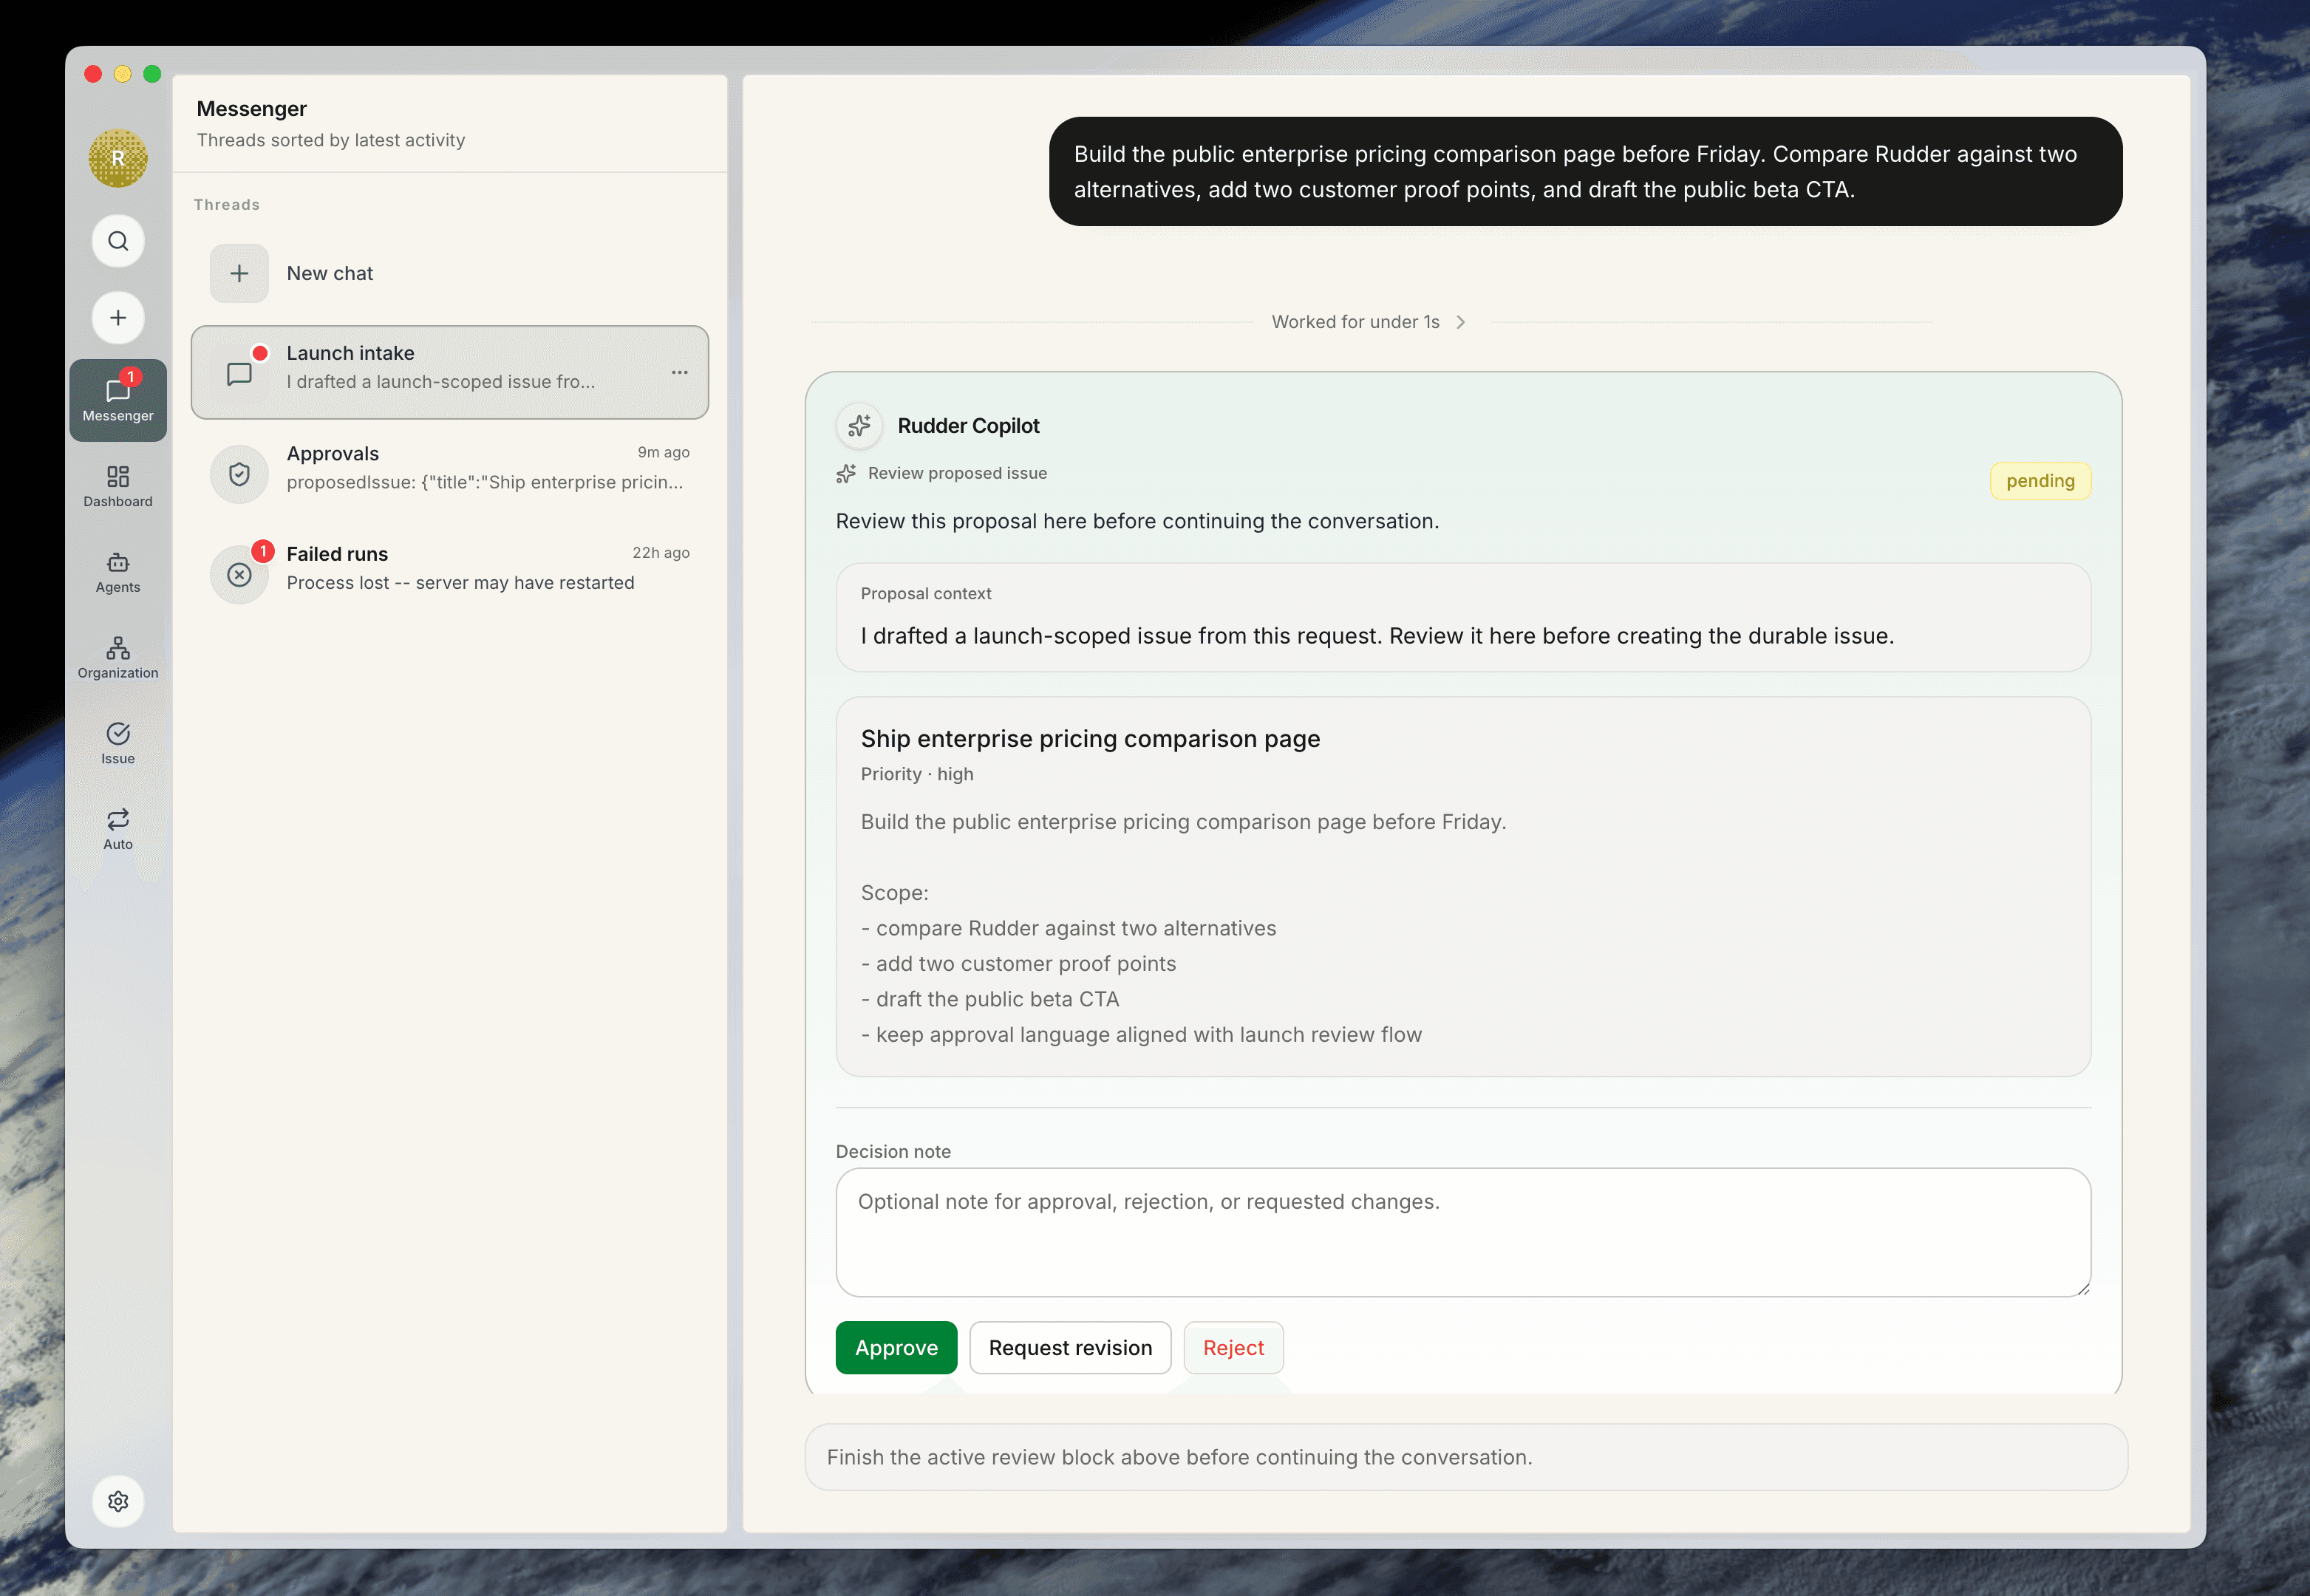Click the 'Decision note' label
Image resolution: width=2310 pixels, height=1596 pixels.
click(893, 1152)
